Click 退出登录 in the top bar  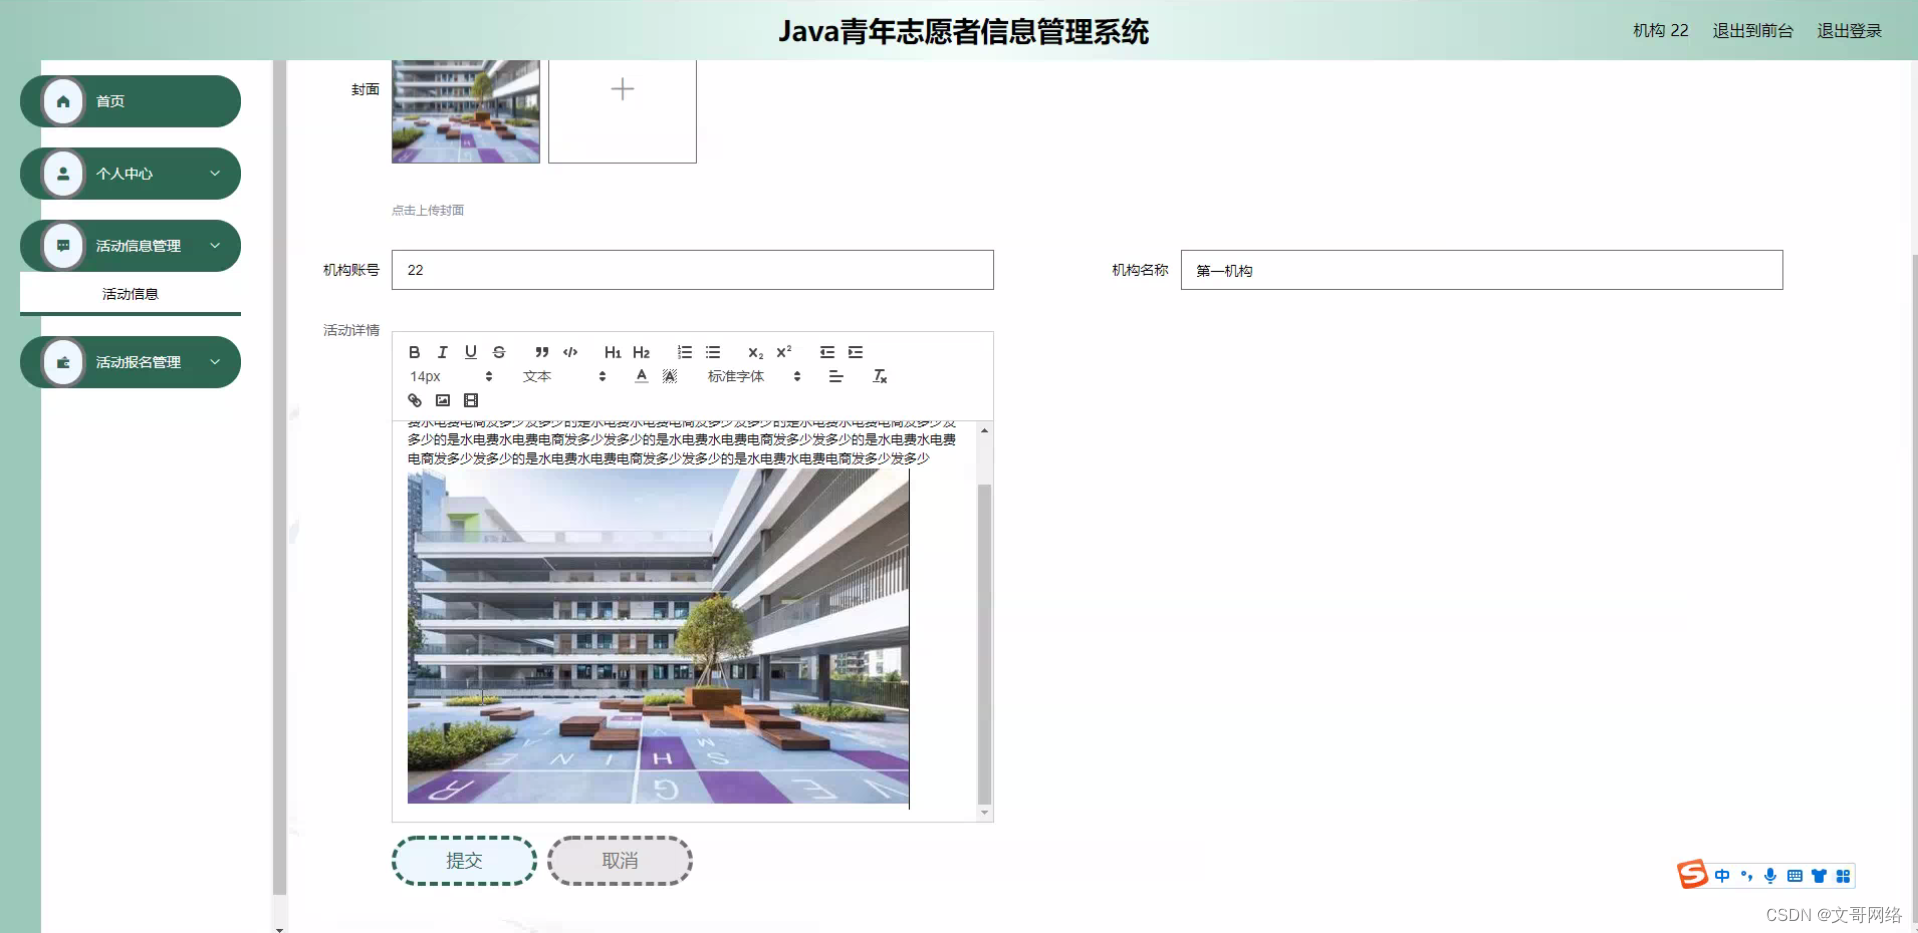[1849, 30]
